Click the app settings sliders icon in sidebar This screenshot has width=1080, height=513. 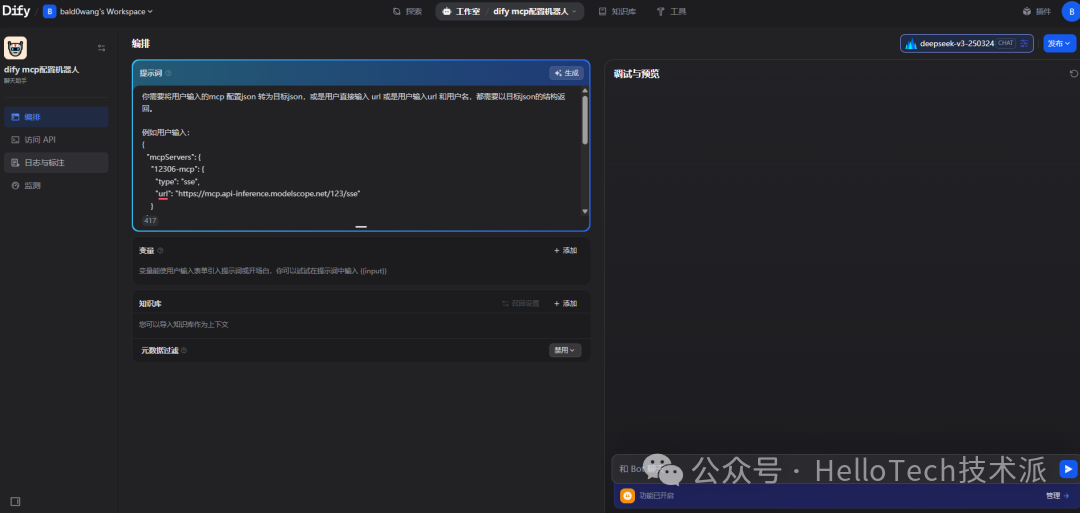102,48
